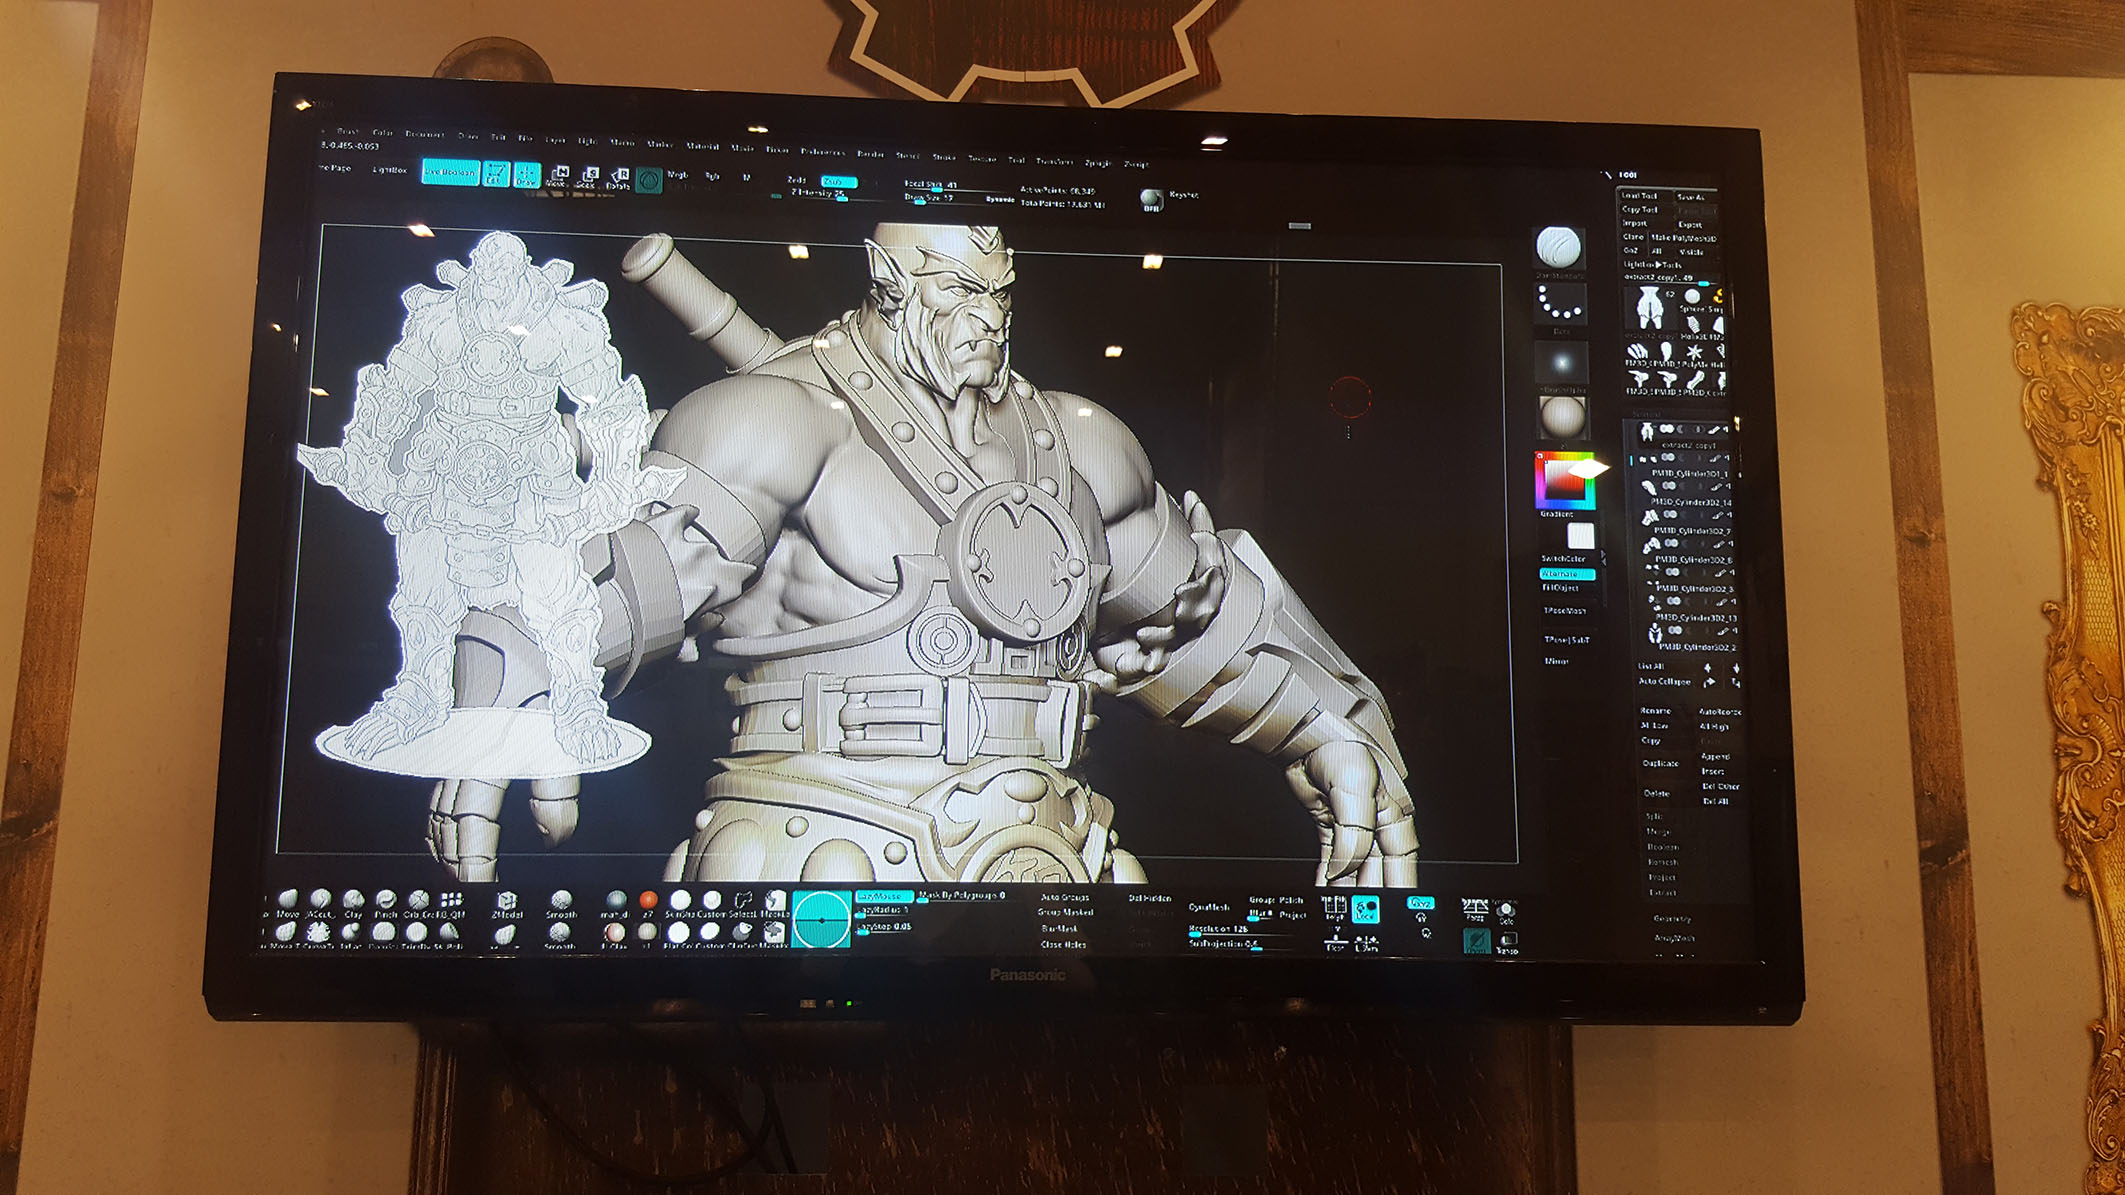Toggle the Mrgb paint mode
Image resolution: width=2125 pixels, height=1195 pixels.
(x=677, y=175)
